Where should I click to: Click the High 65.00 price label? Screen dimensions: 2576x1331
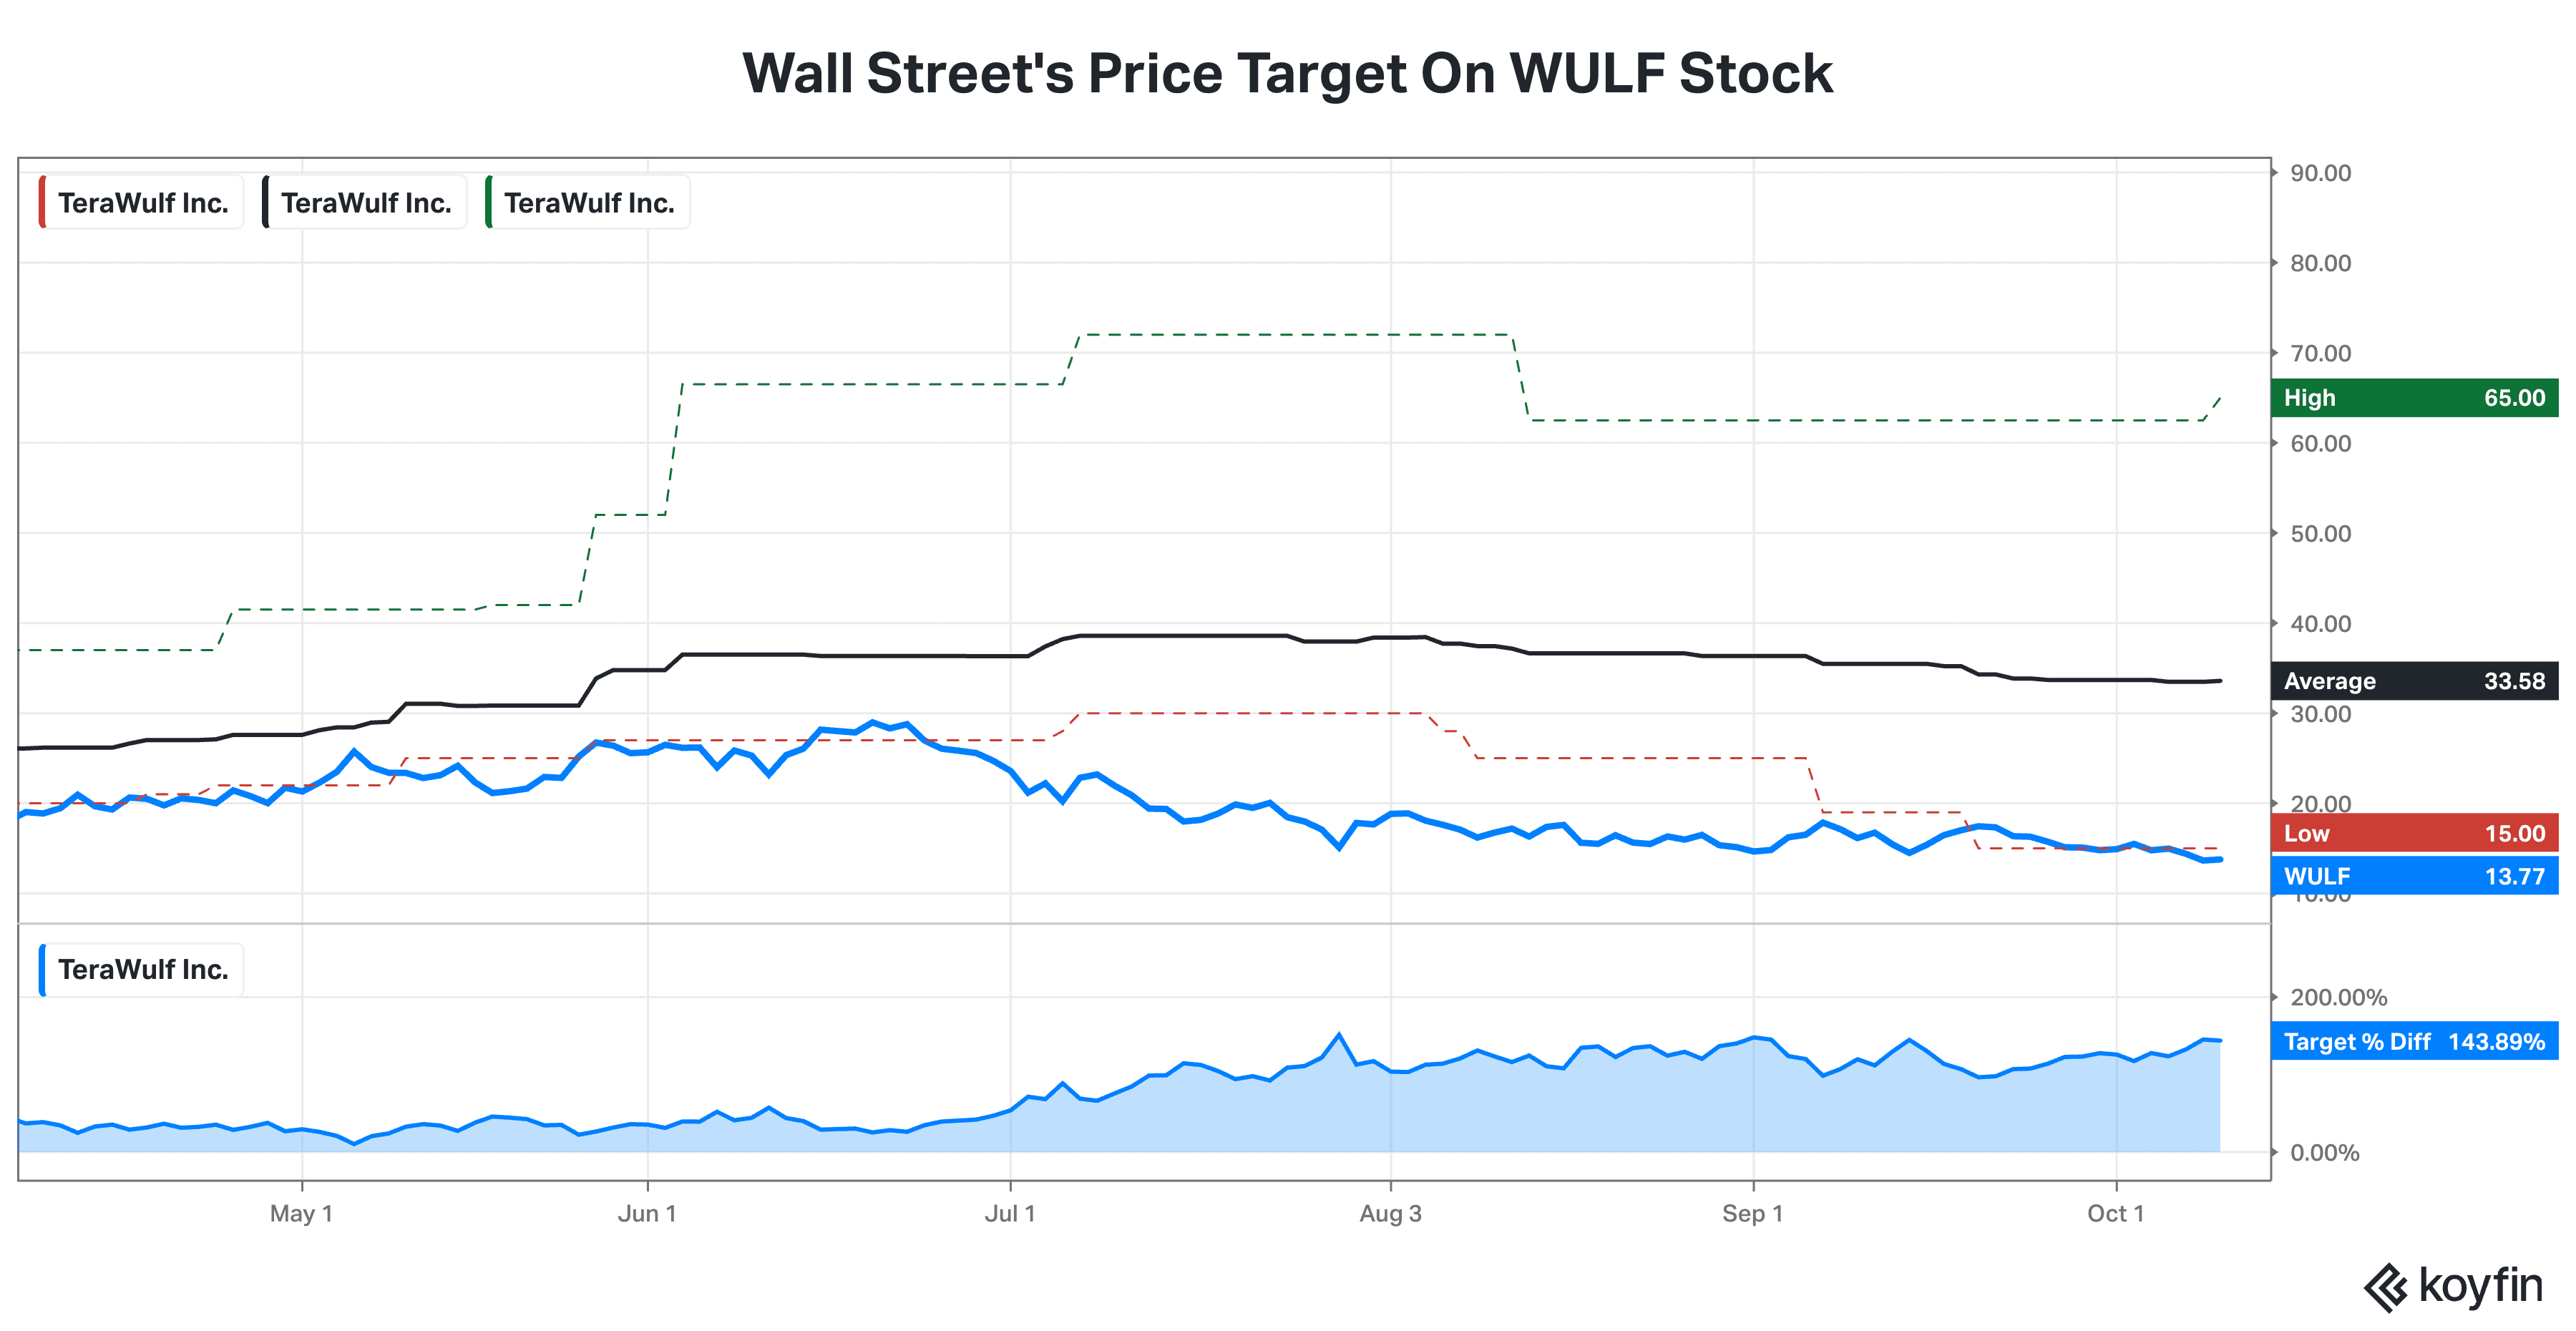[2414, 397]
